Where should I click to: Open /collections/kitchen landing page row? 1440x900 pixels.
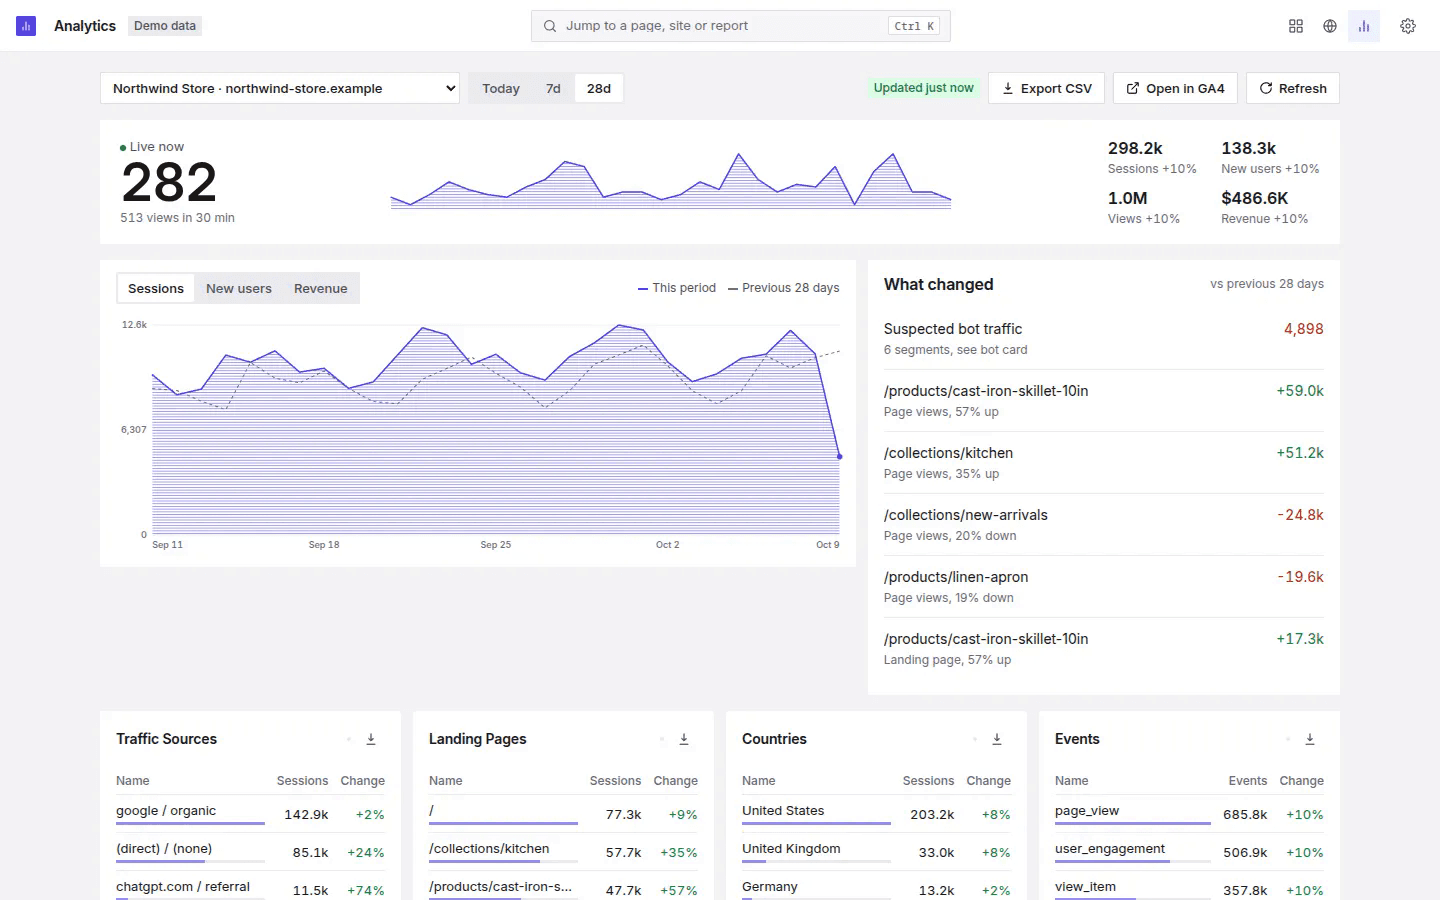pos(563,852)
